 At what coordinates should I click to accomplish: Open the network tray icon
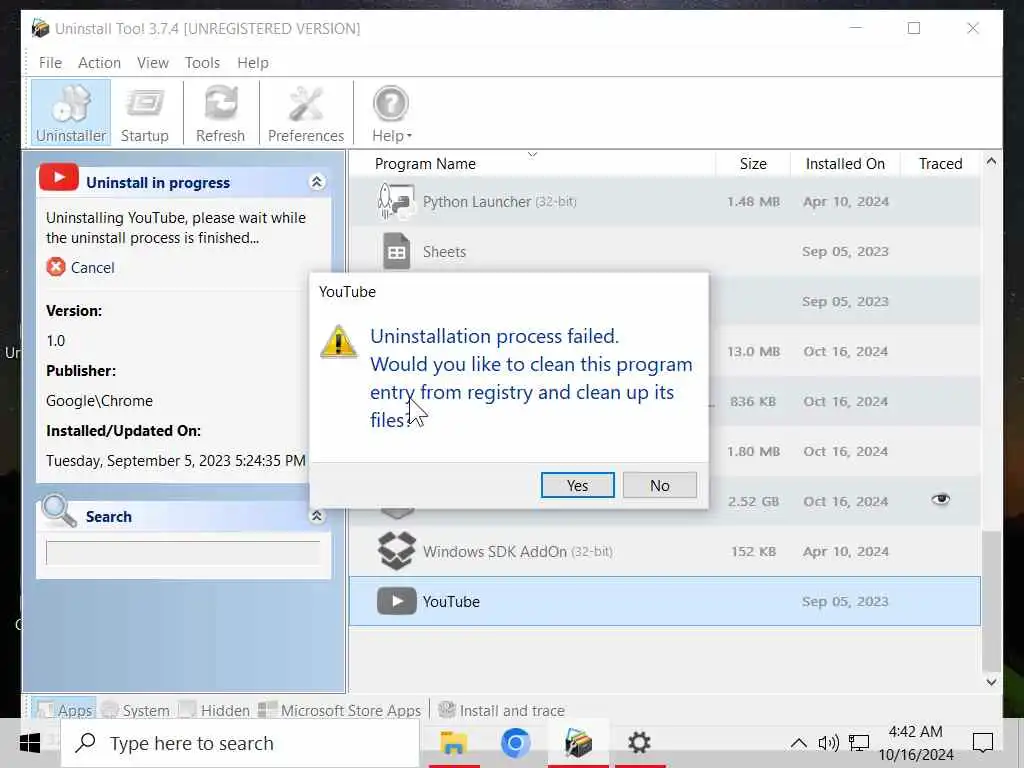859,743
